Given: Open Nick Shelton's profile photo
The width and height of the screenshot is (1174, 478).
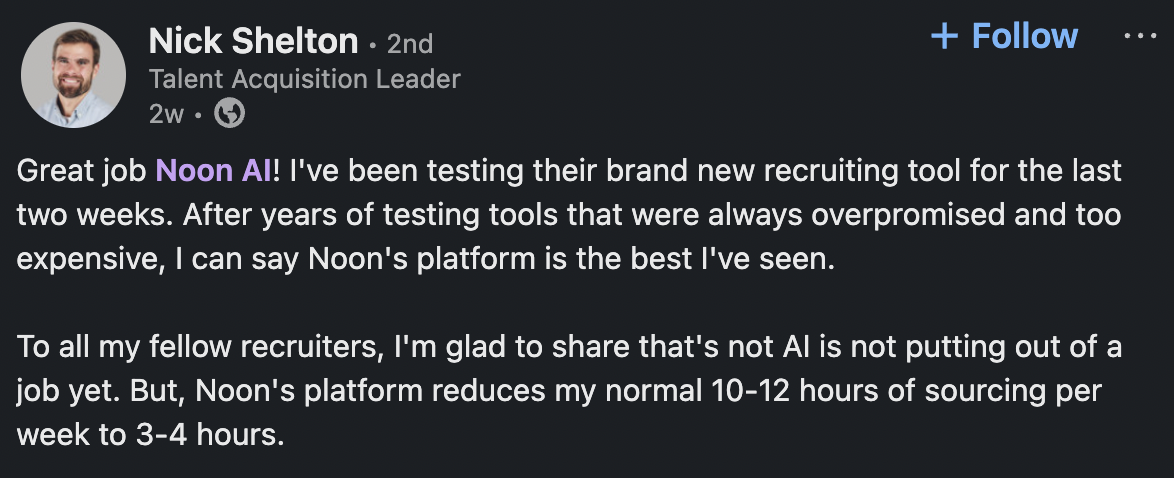Looking at the screenshot, I should [73, 75].
